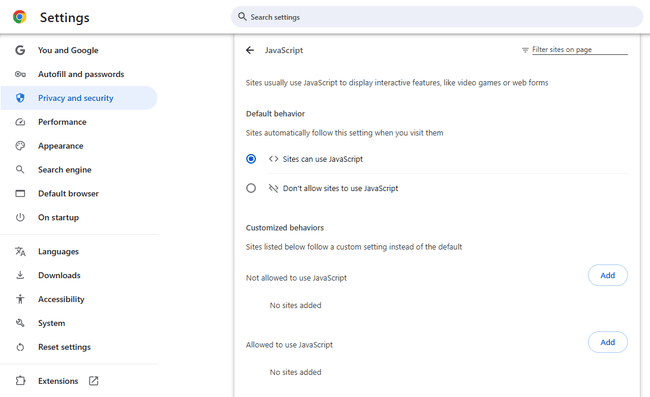Screen dimensions: 650x397
Task: Click the magnifier icon in search settings
Action: point(242,17)
